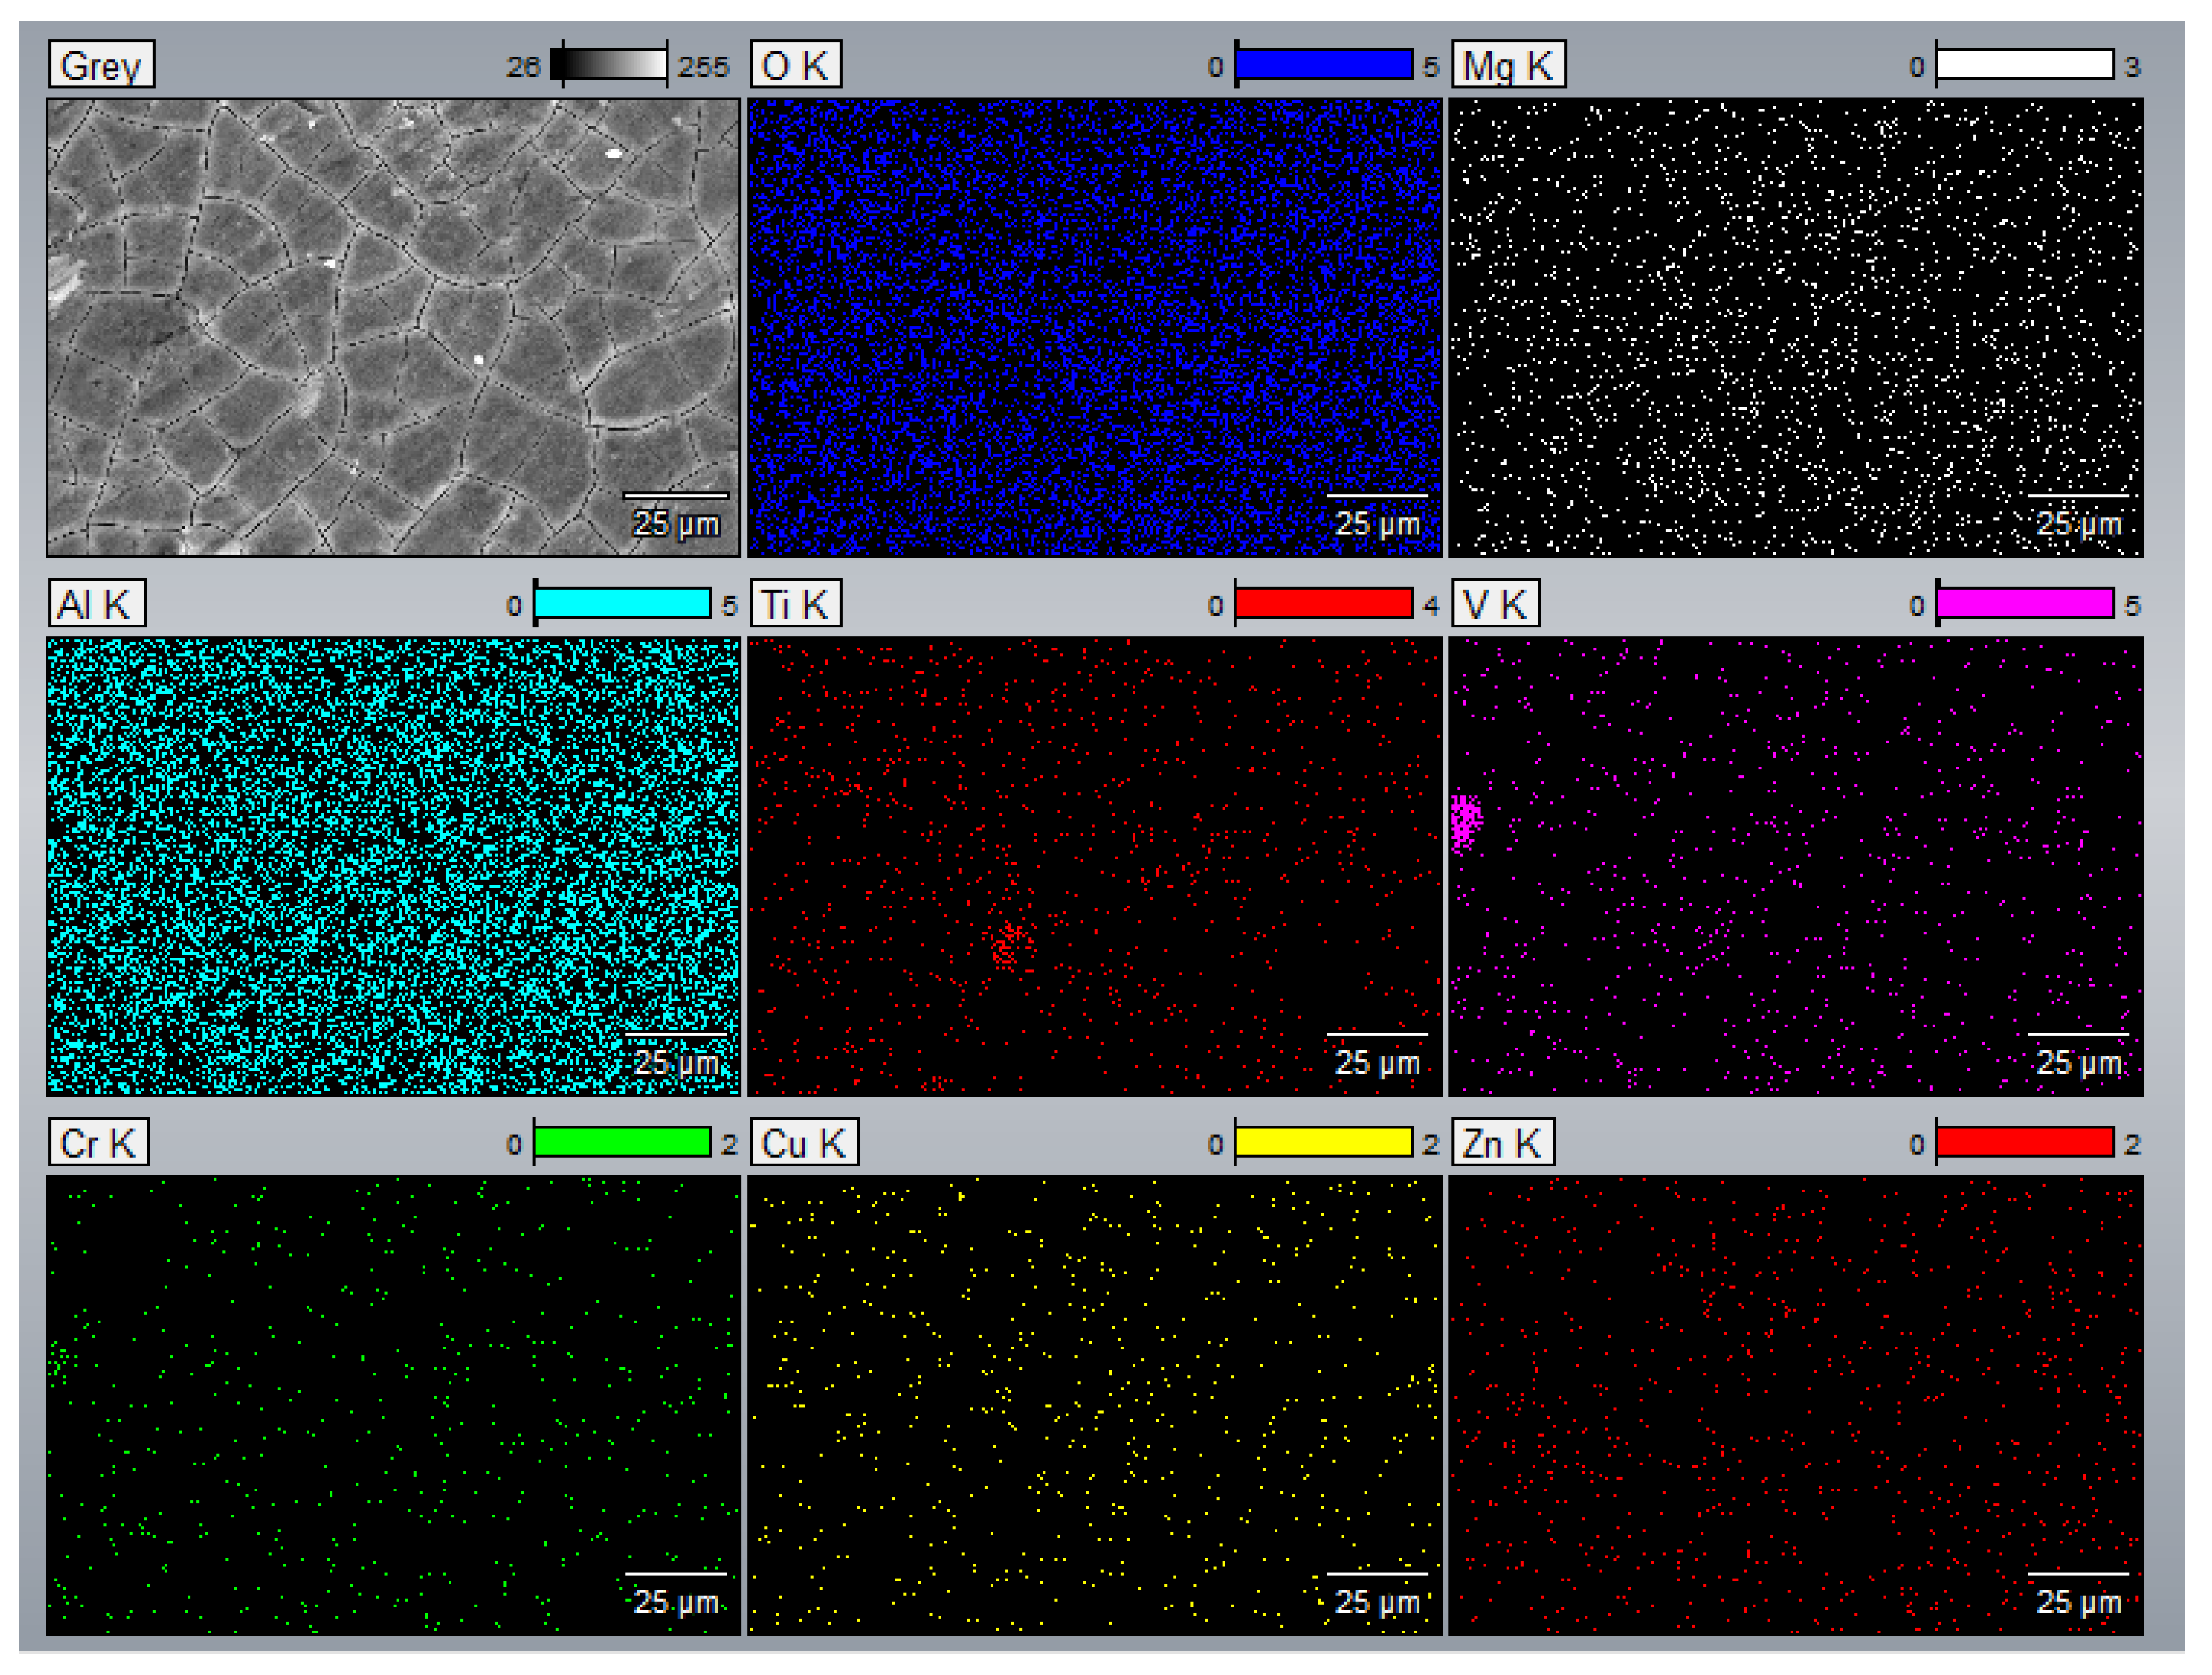
Task: Open the Cr K green map
Action: [x=393, y=1405]
